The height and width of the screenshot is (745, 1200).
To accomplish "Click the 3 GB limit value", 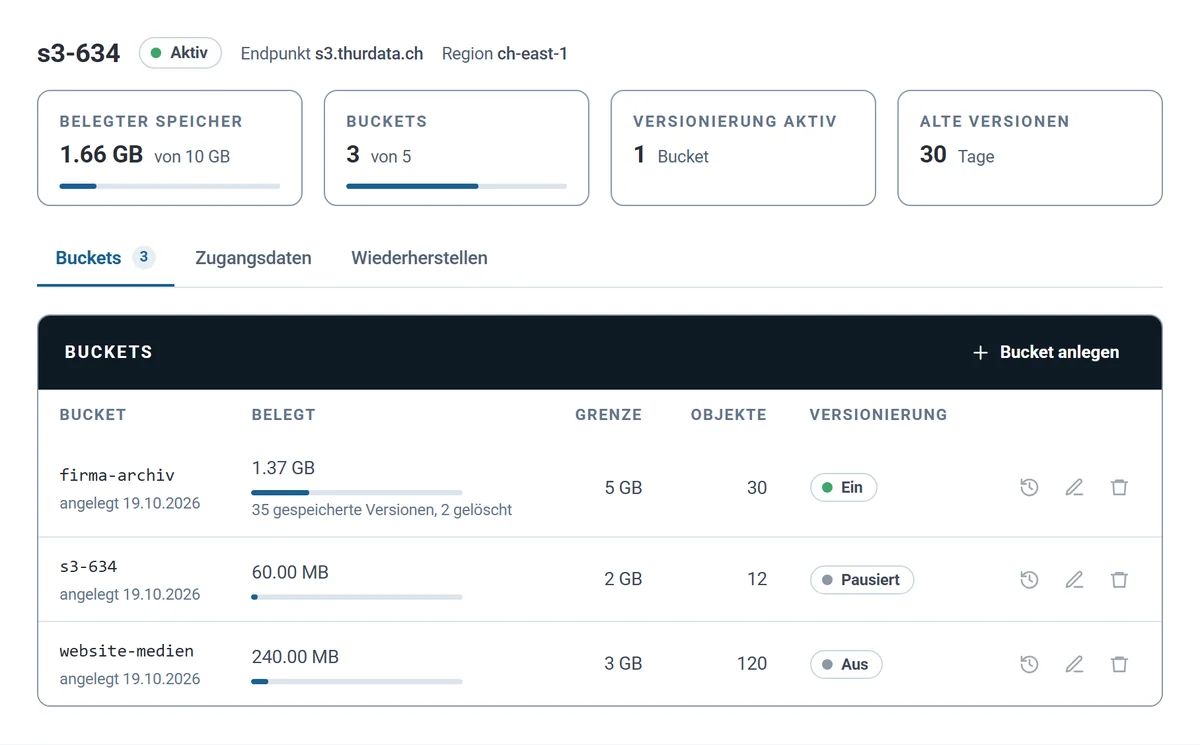I will (623, 664).
